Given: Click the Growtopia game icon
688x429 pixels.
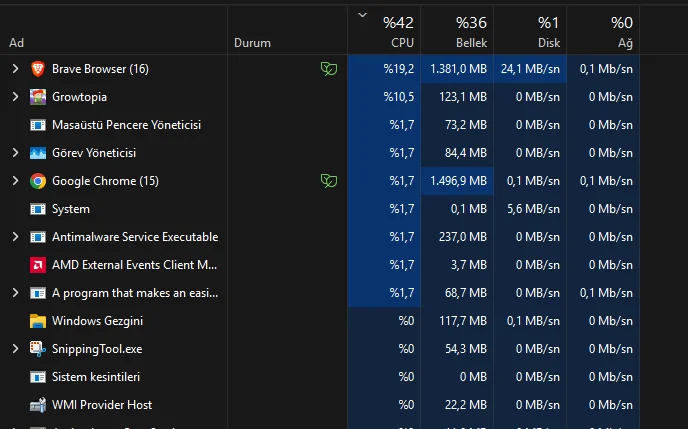Looking at the screenshot, I should (x=38, y=97).
